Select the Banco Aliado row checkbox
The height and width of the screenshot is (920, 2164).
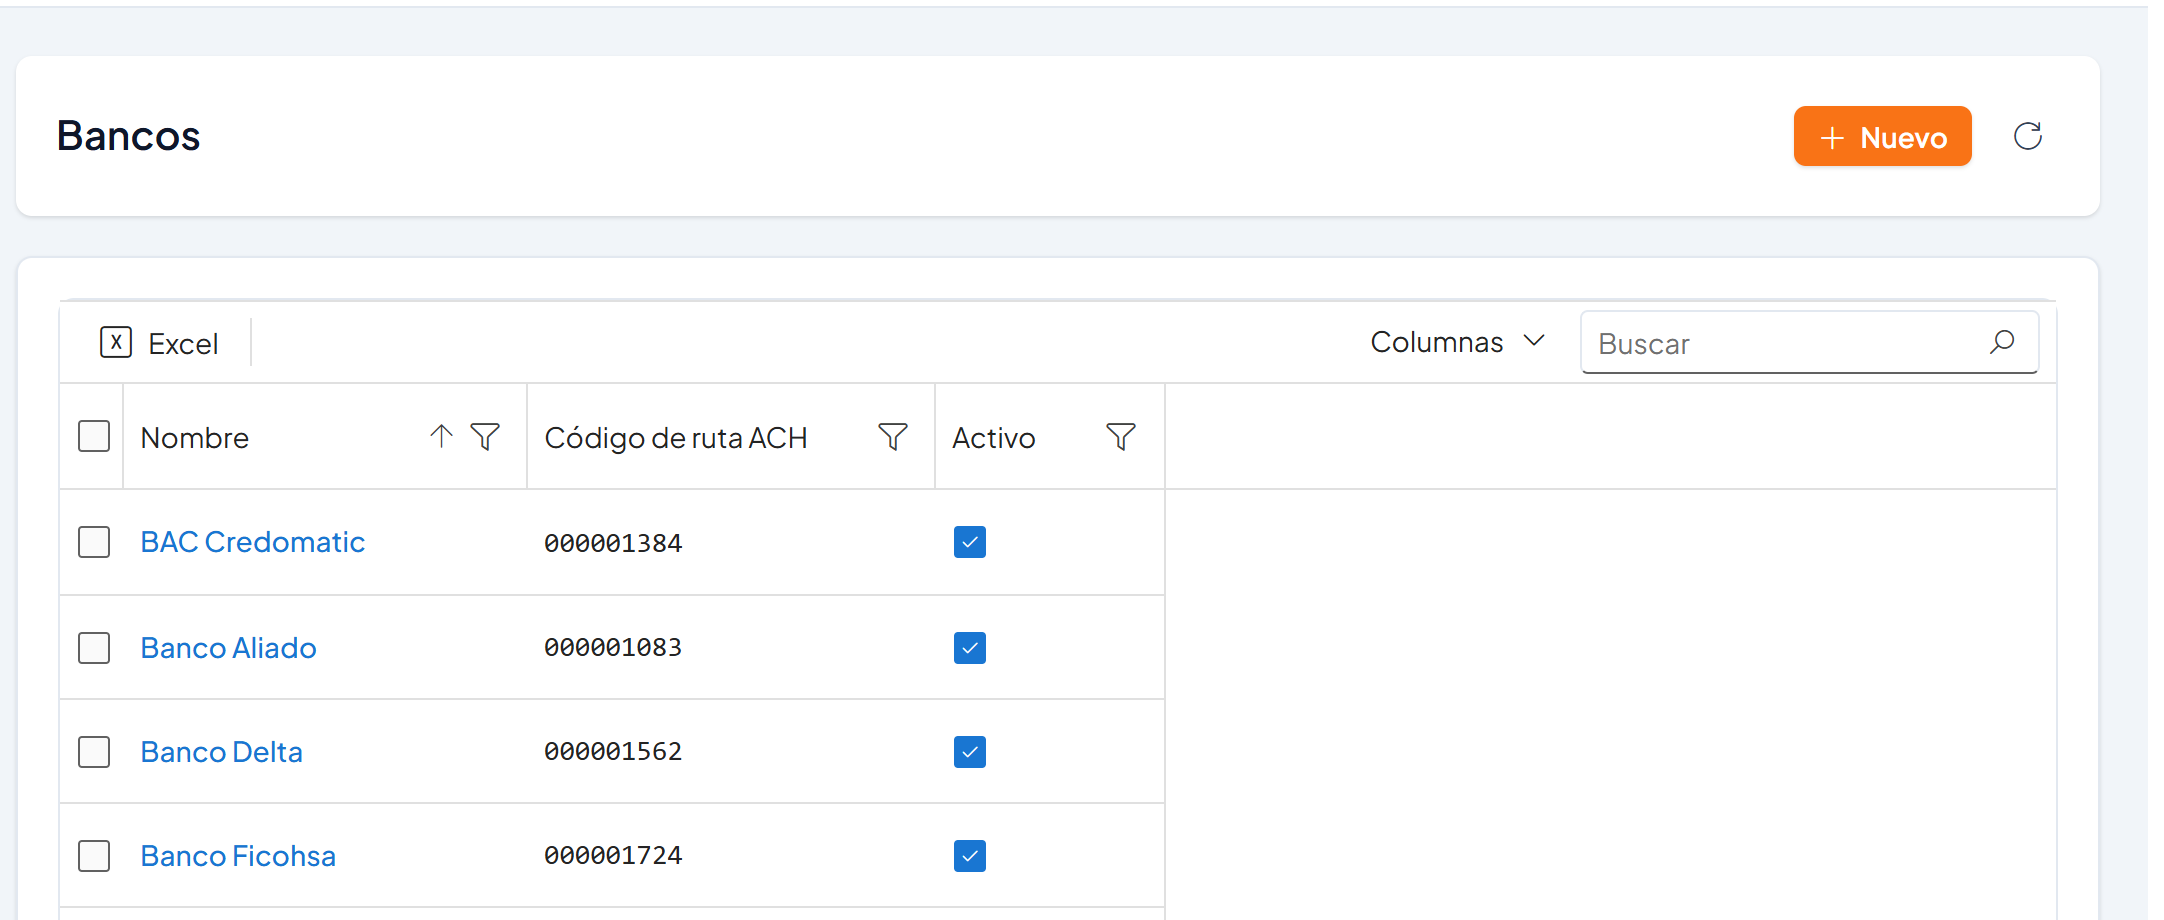coord(94,648)
